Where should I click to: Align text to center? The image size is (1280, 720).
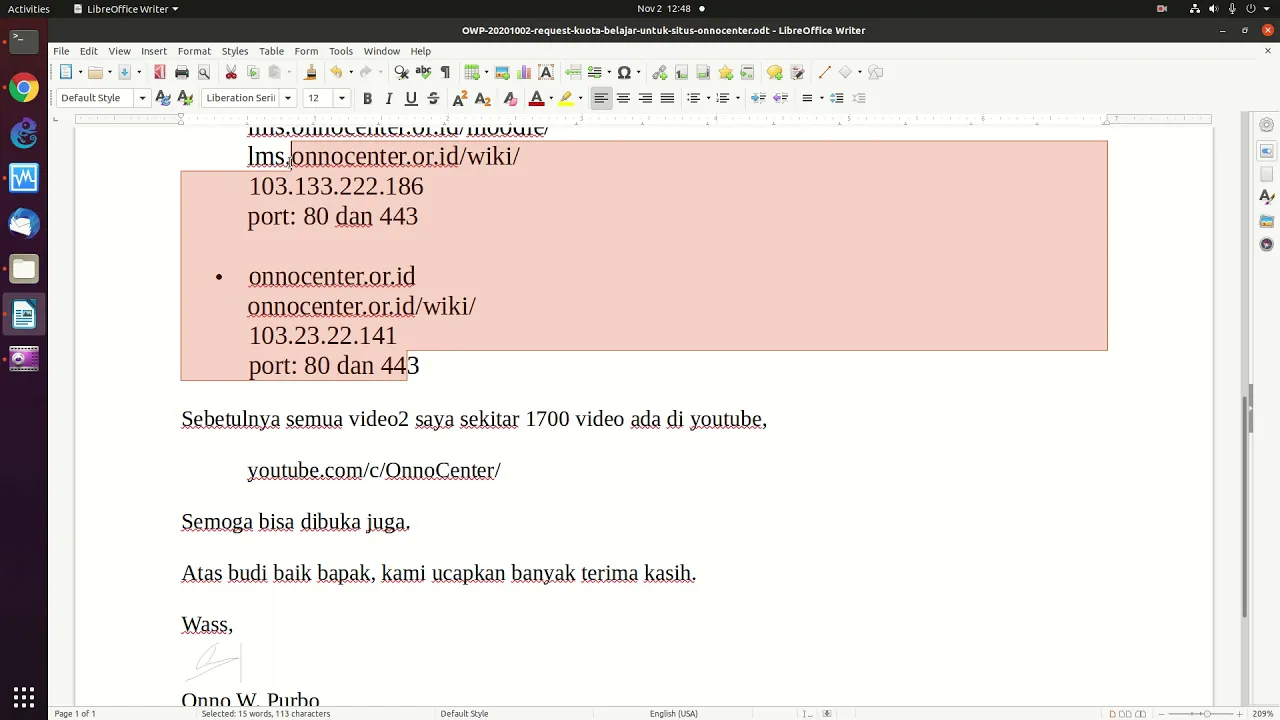coord(623,98)
